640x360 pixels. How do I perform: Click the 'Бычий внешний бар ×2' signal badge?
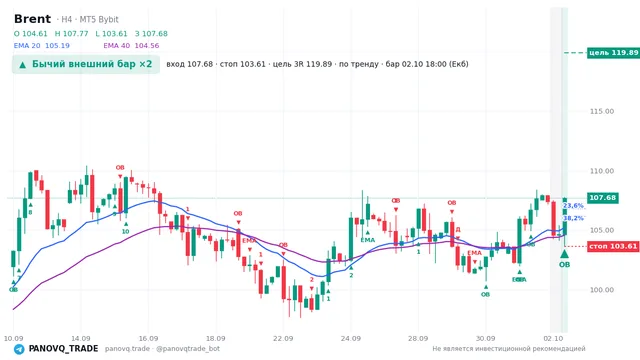click(x=86, y=64)
